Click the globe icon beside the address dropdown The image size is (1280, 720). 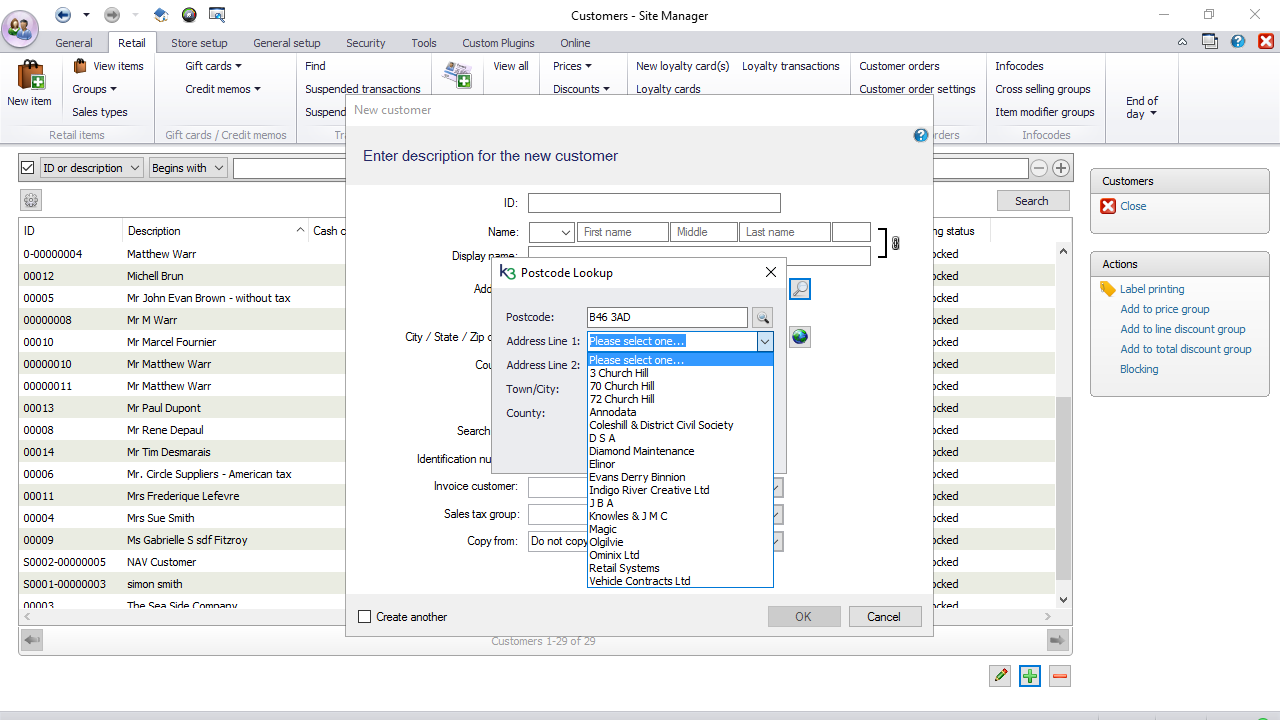coord(799,337)
